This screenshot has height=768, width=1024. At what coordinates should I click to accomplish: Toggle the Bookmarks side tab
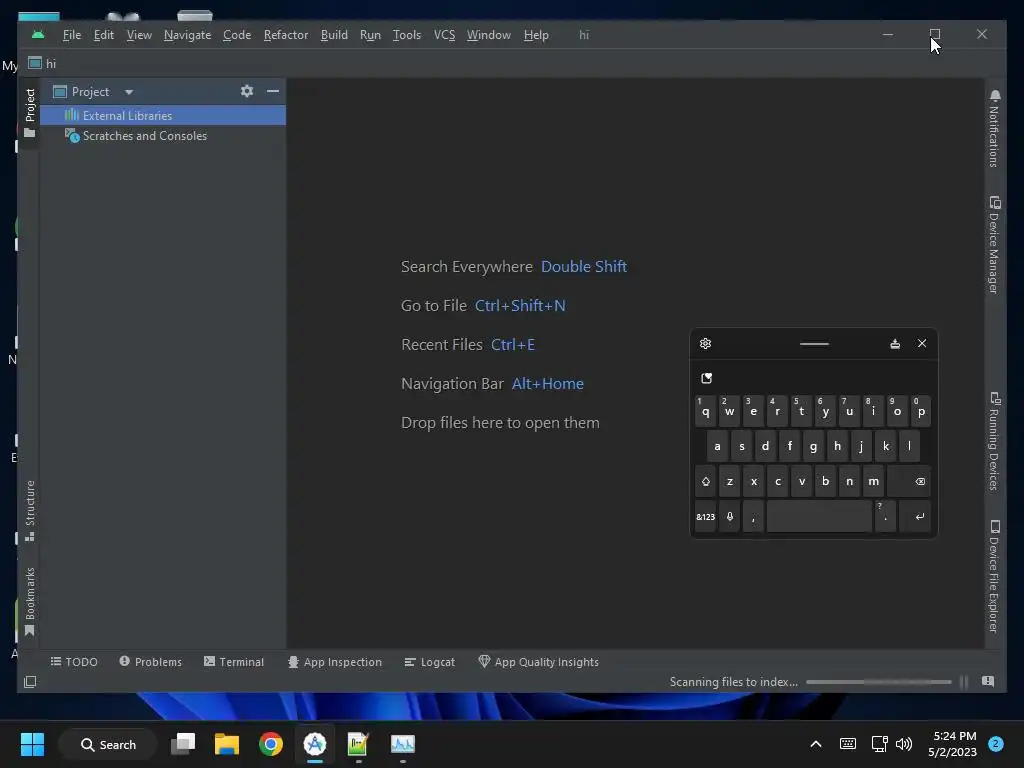[29, 601]
